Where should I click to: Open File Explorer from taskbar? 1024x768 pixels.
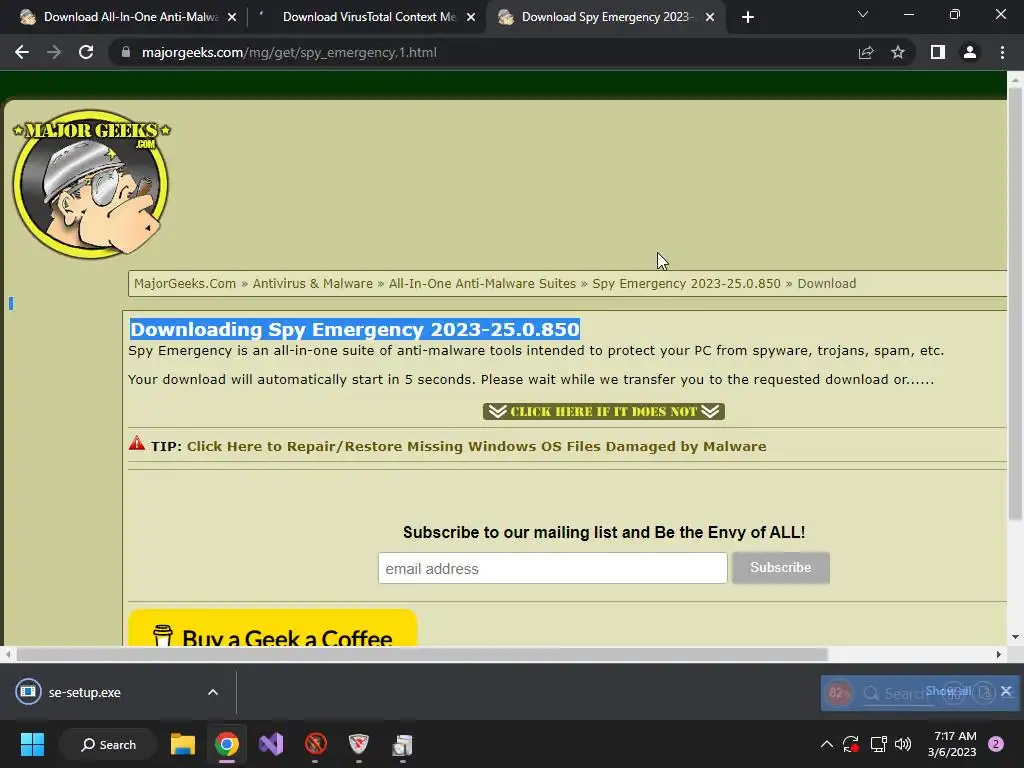183,744
